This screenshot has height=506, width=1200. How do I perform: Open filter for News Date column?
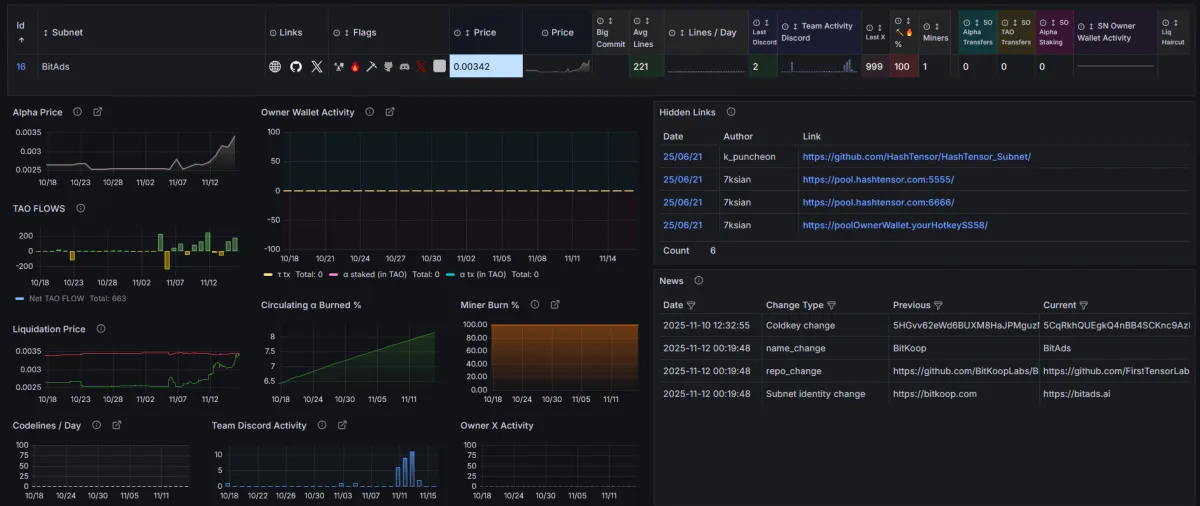[x=691, y=305]
